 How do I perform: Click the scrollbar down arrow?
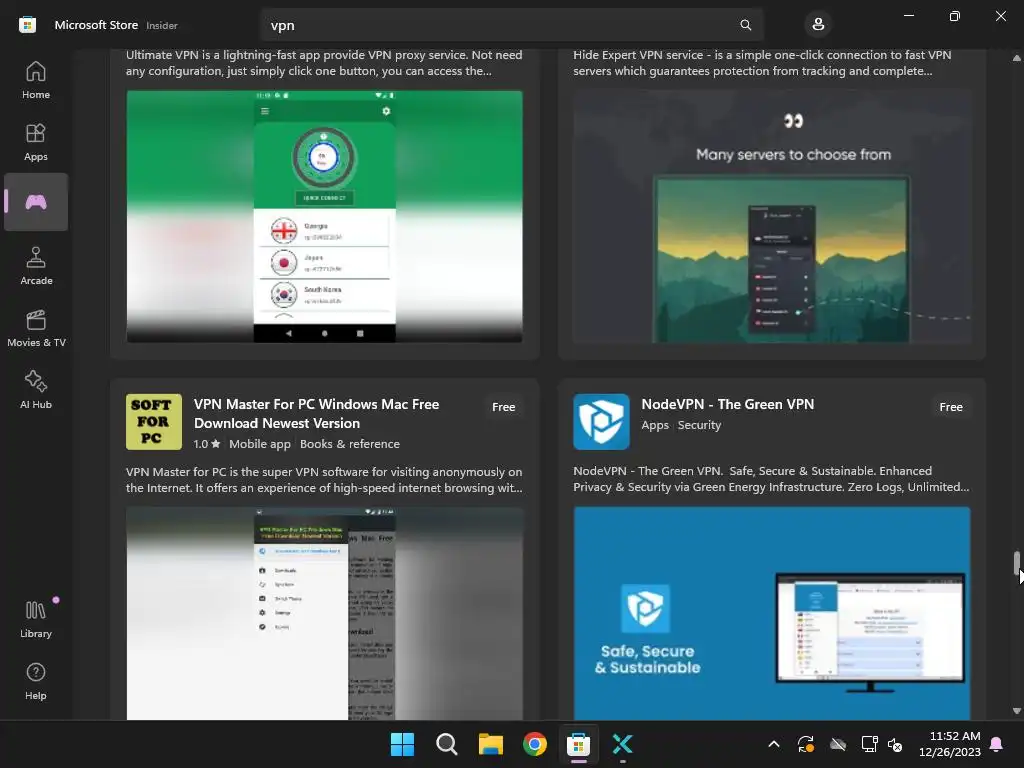[1016, 711]
